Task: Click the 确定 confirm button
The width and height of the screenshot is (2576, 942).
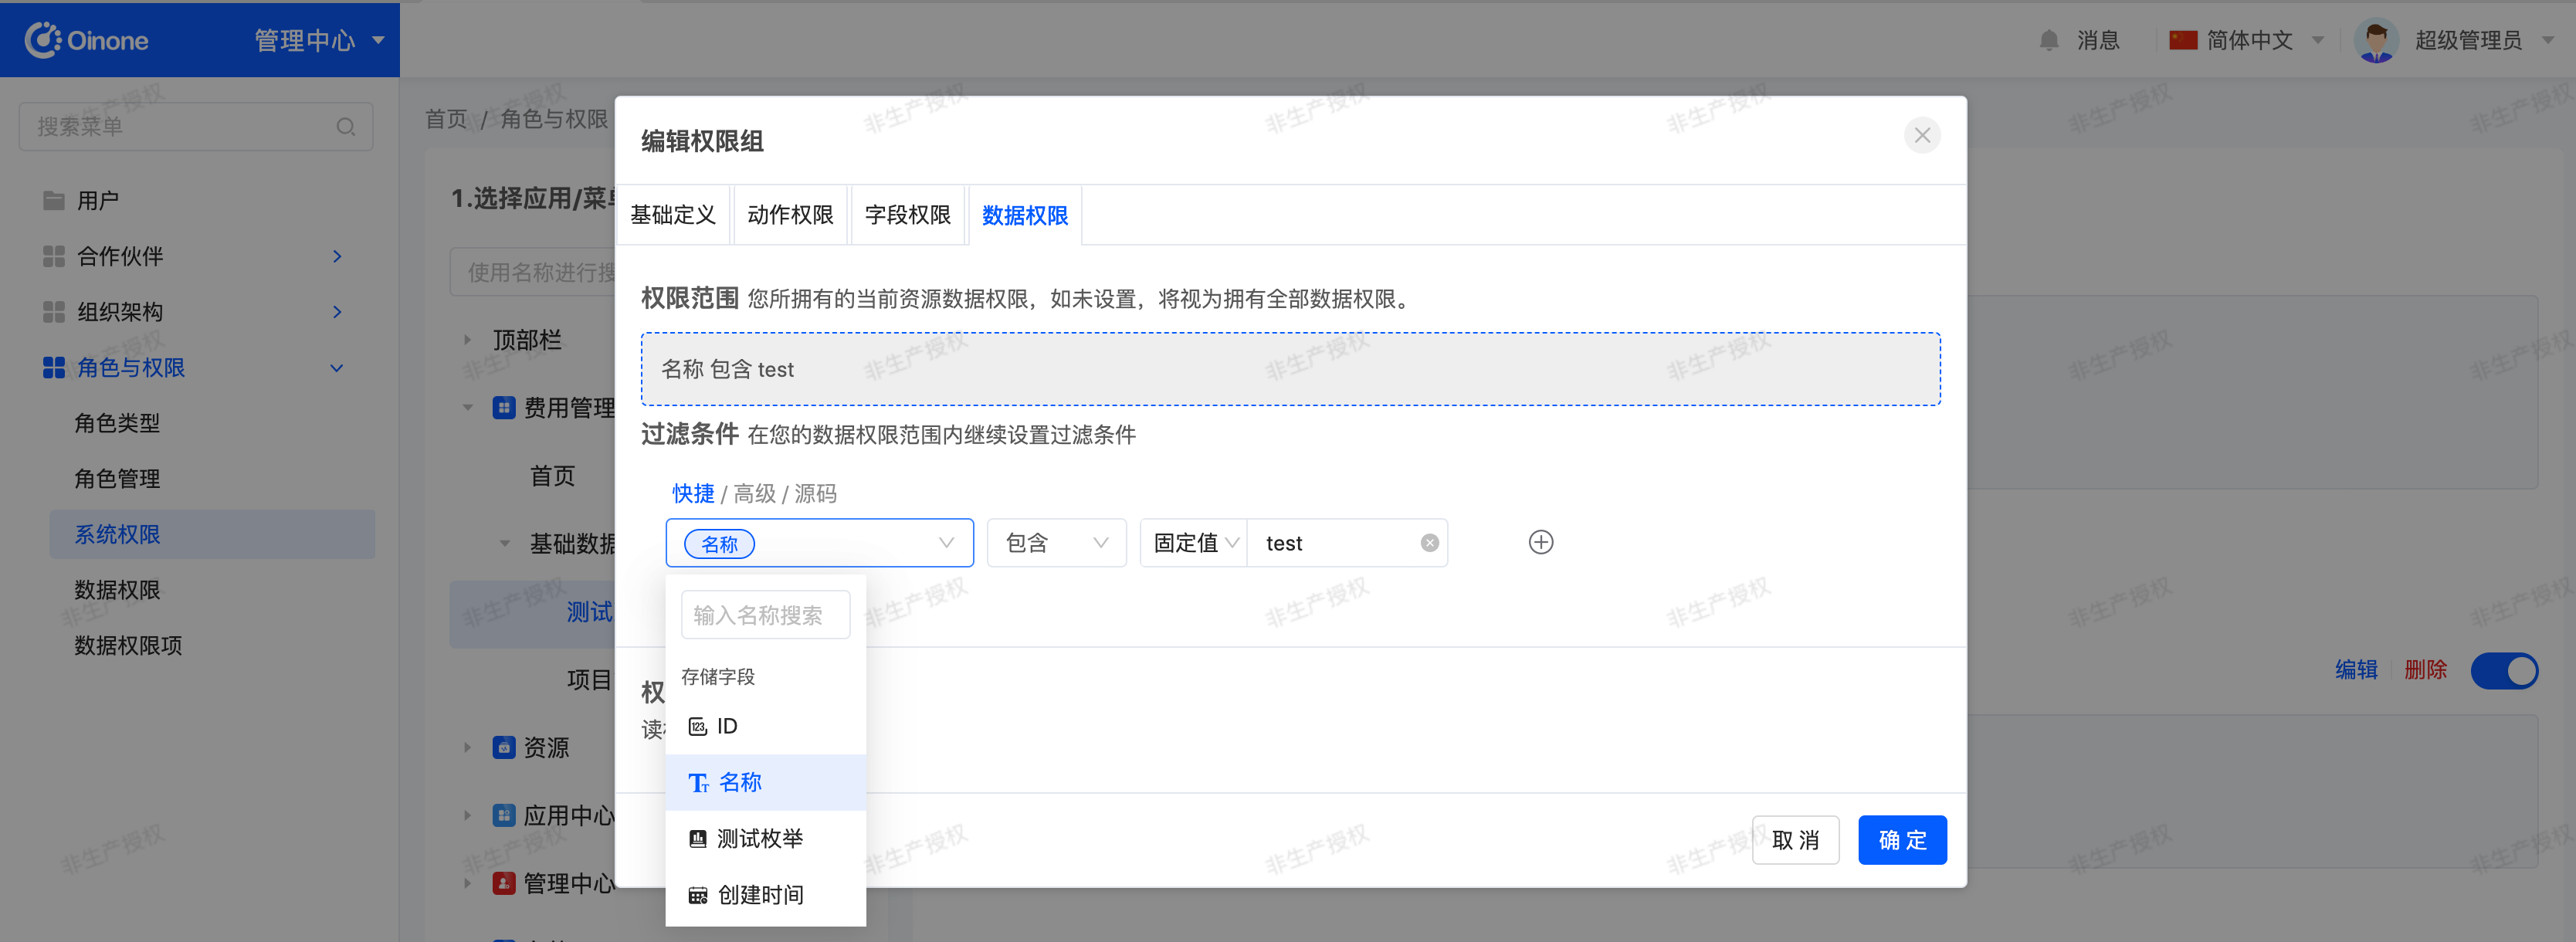Action: point(1901,839)
